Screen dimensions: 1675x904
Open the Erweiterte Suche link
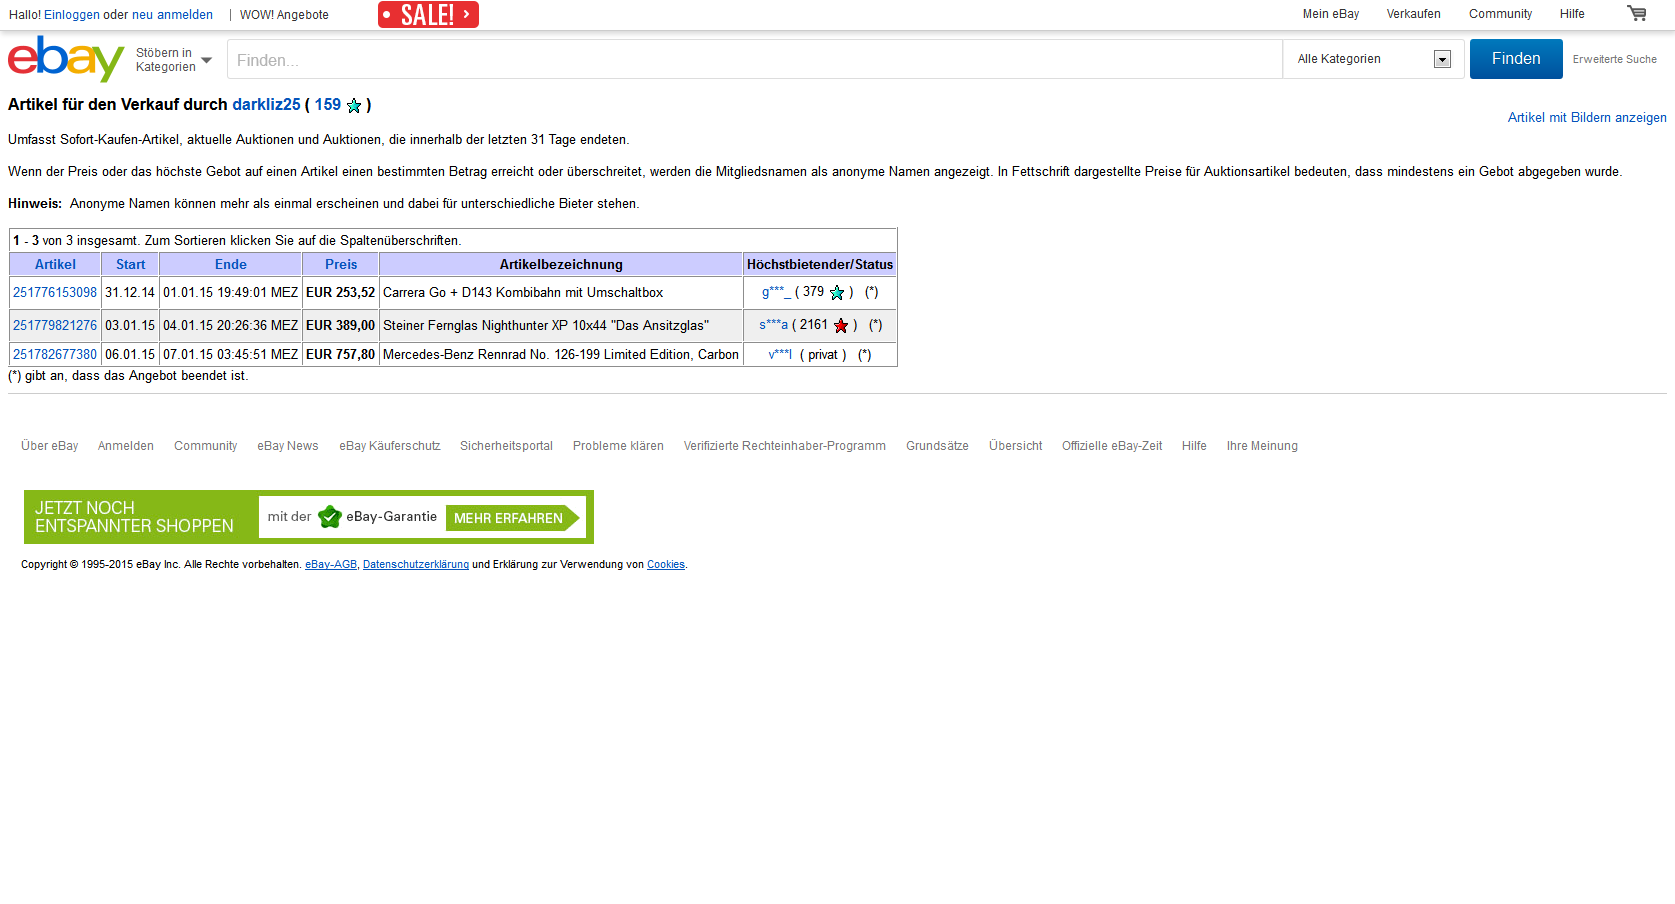coord(1614,60)
